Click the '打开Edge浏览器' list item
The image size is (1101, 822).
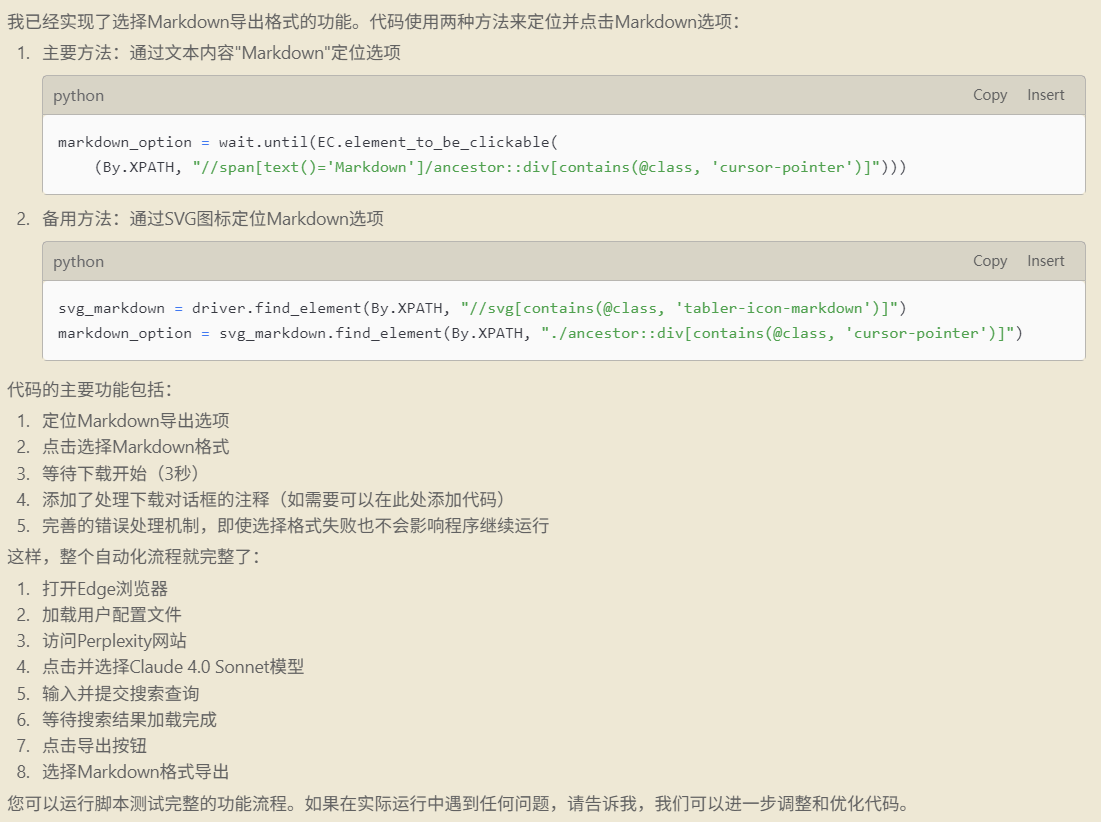point(104,588)
